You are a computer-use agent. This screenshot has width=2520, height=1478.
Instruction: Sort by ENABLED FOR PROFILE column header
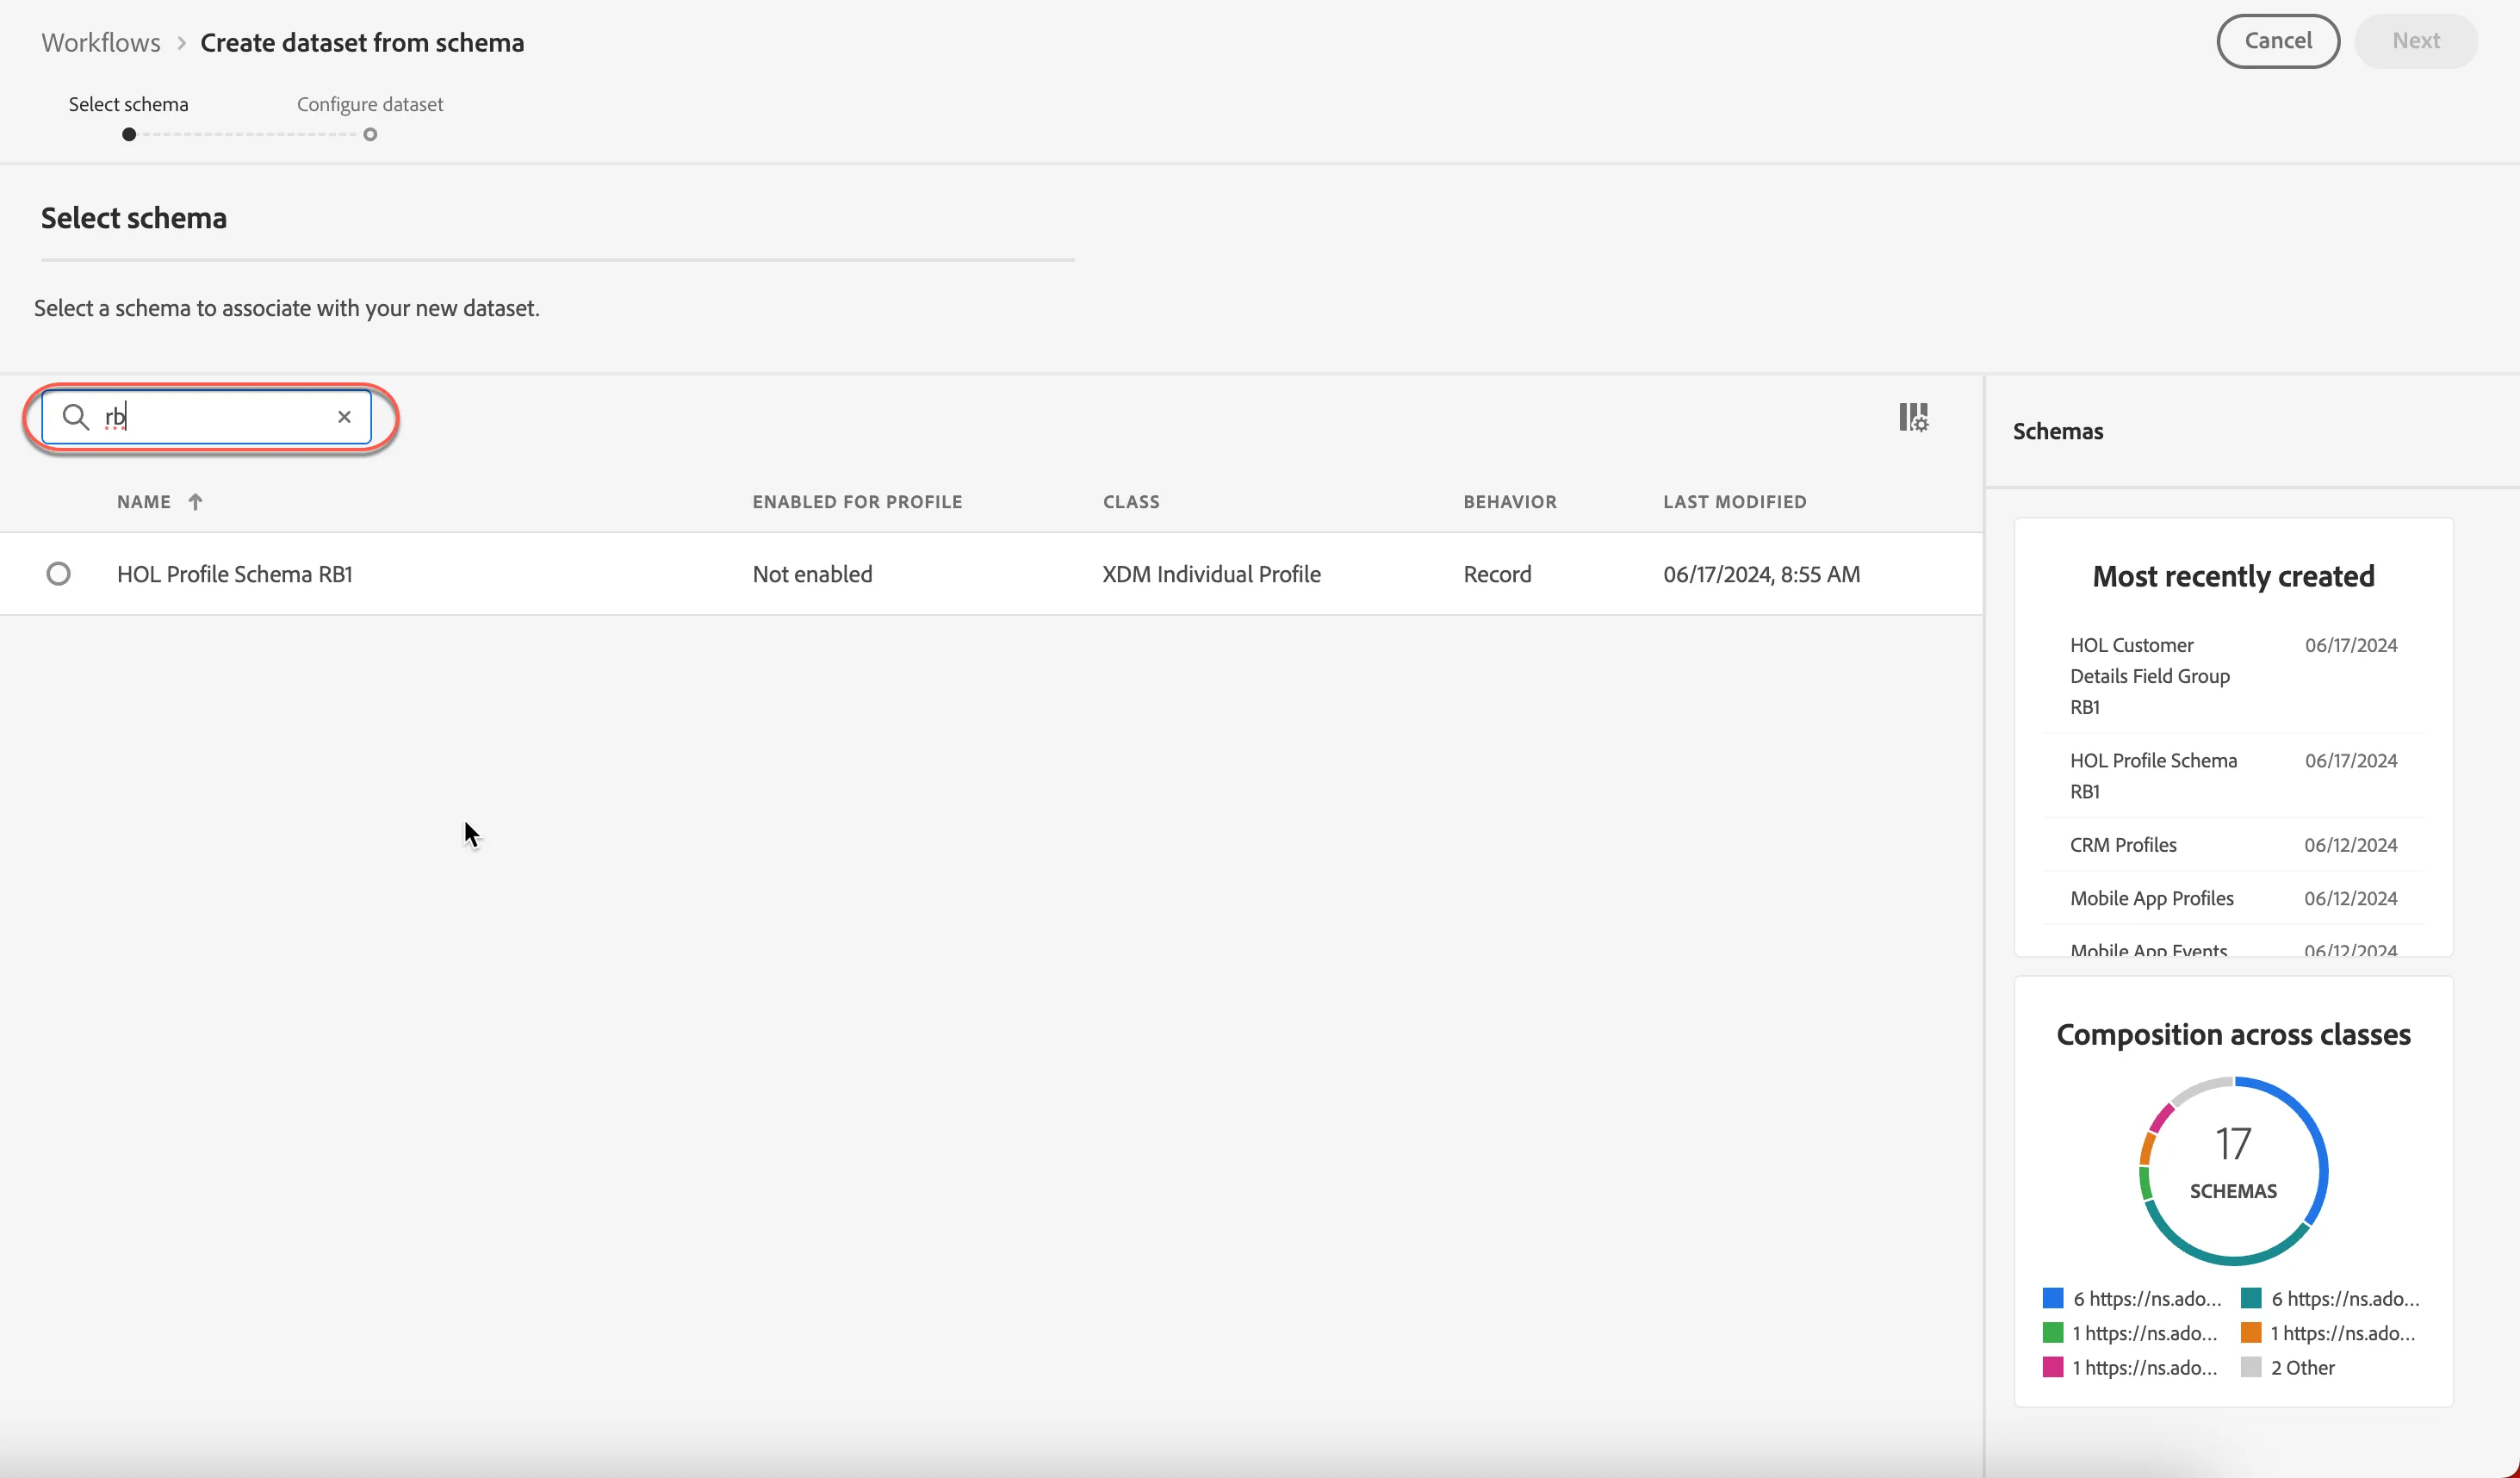coord(857,502)
